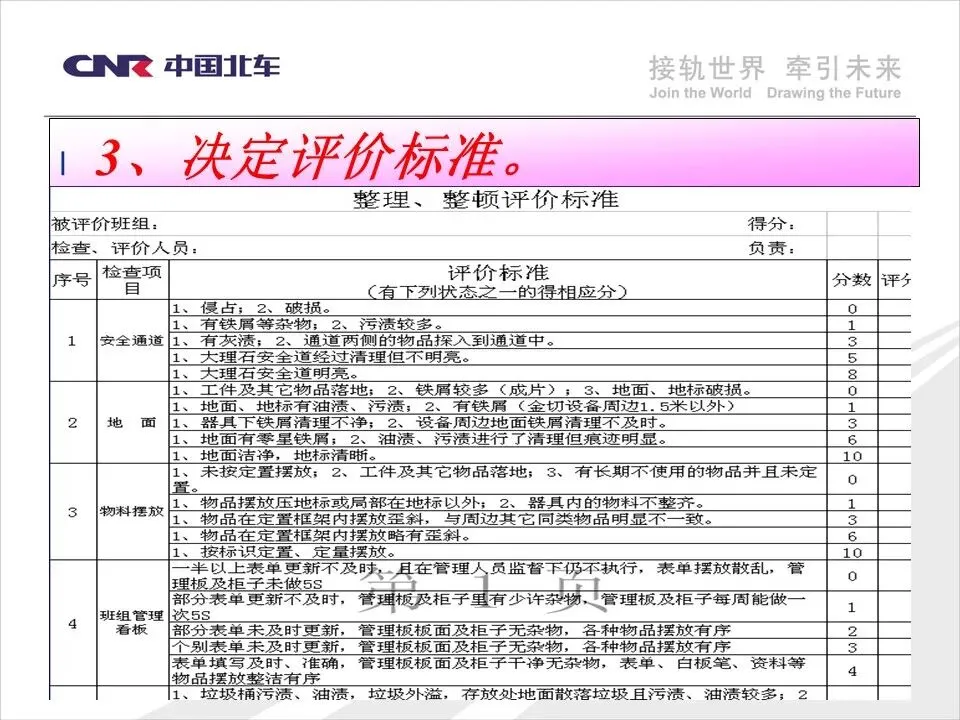Screen dimensions: 960x720
Task: Click the table title 整理、整顿评价标准
Action: point(486,200)
